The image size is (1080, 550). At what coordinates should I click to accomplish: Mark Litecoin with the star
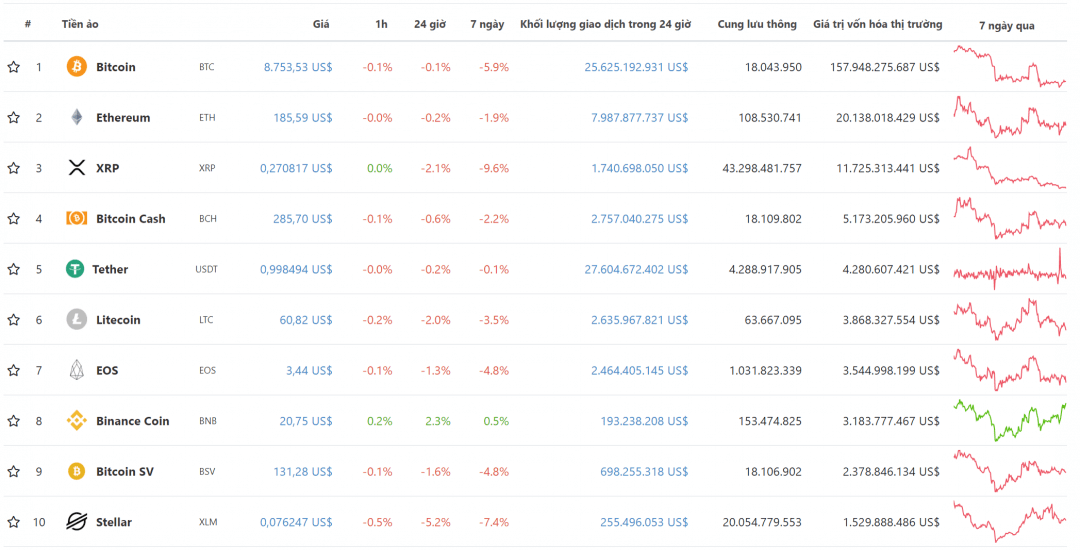(x=14, y=319)
